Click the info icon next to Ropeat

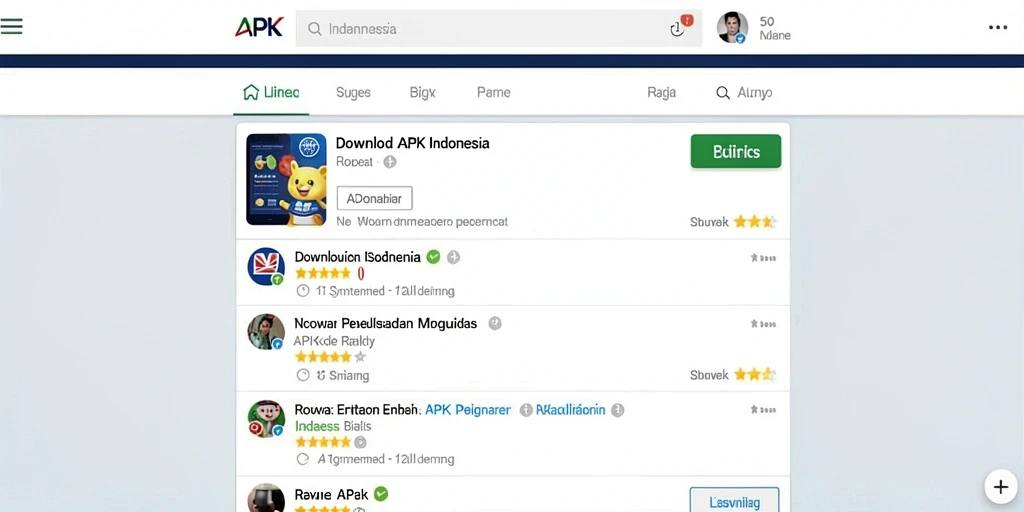[390, 162]
